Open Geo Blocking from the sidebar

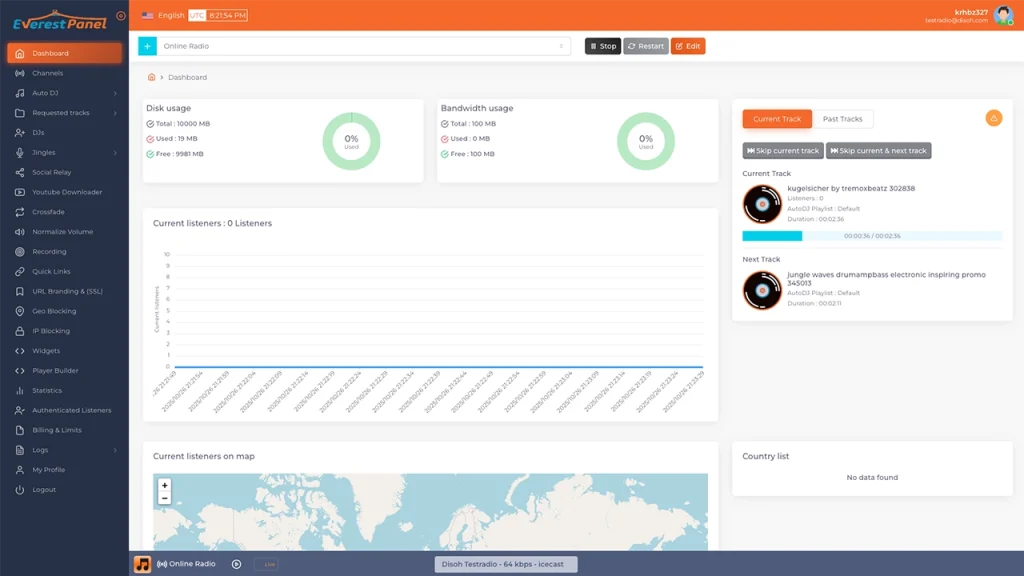pyautogui.click(x=53, y=311)
